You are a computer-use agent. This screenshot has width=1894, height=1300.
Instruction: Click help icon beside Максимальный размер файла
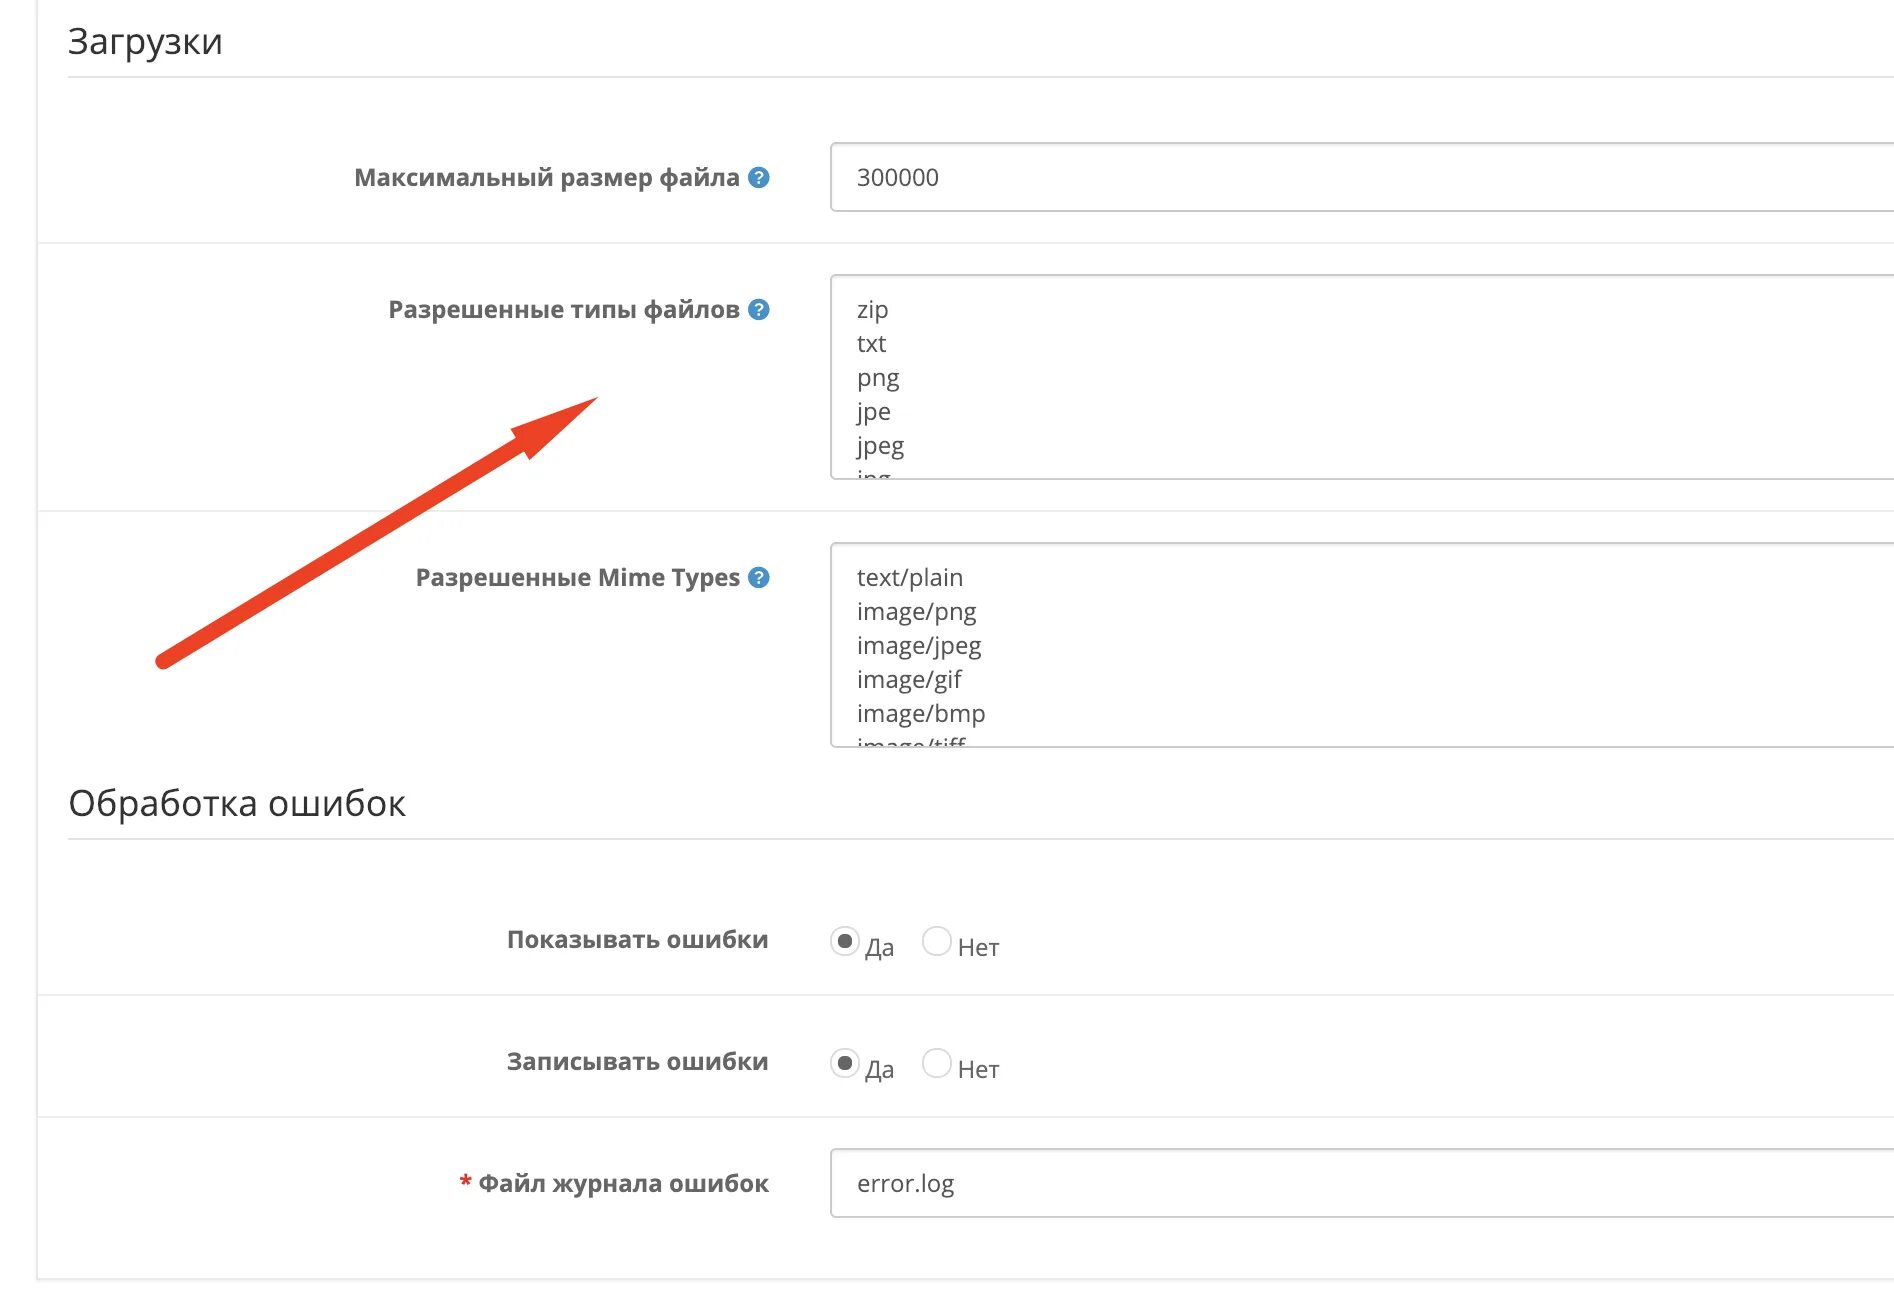click(x=759, y=177)
